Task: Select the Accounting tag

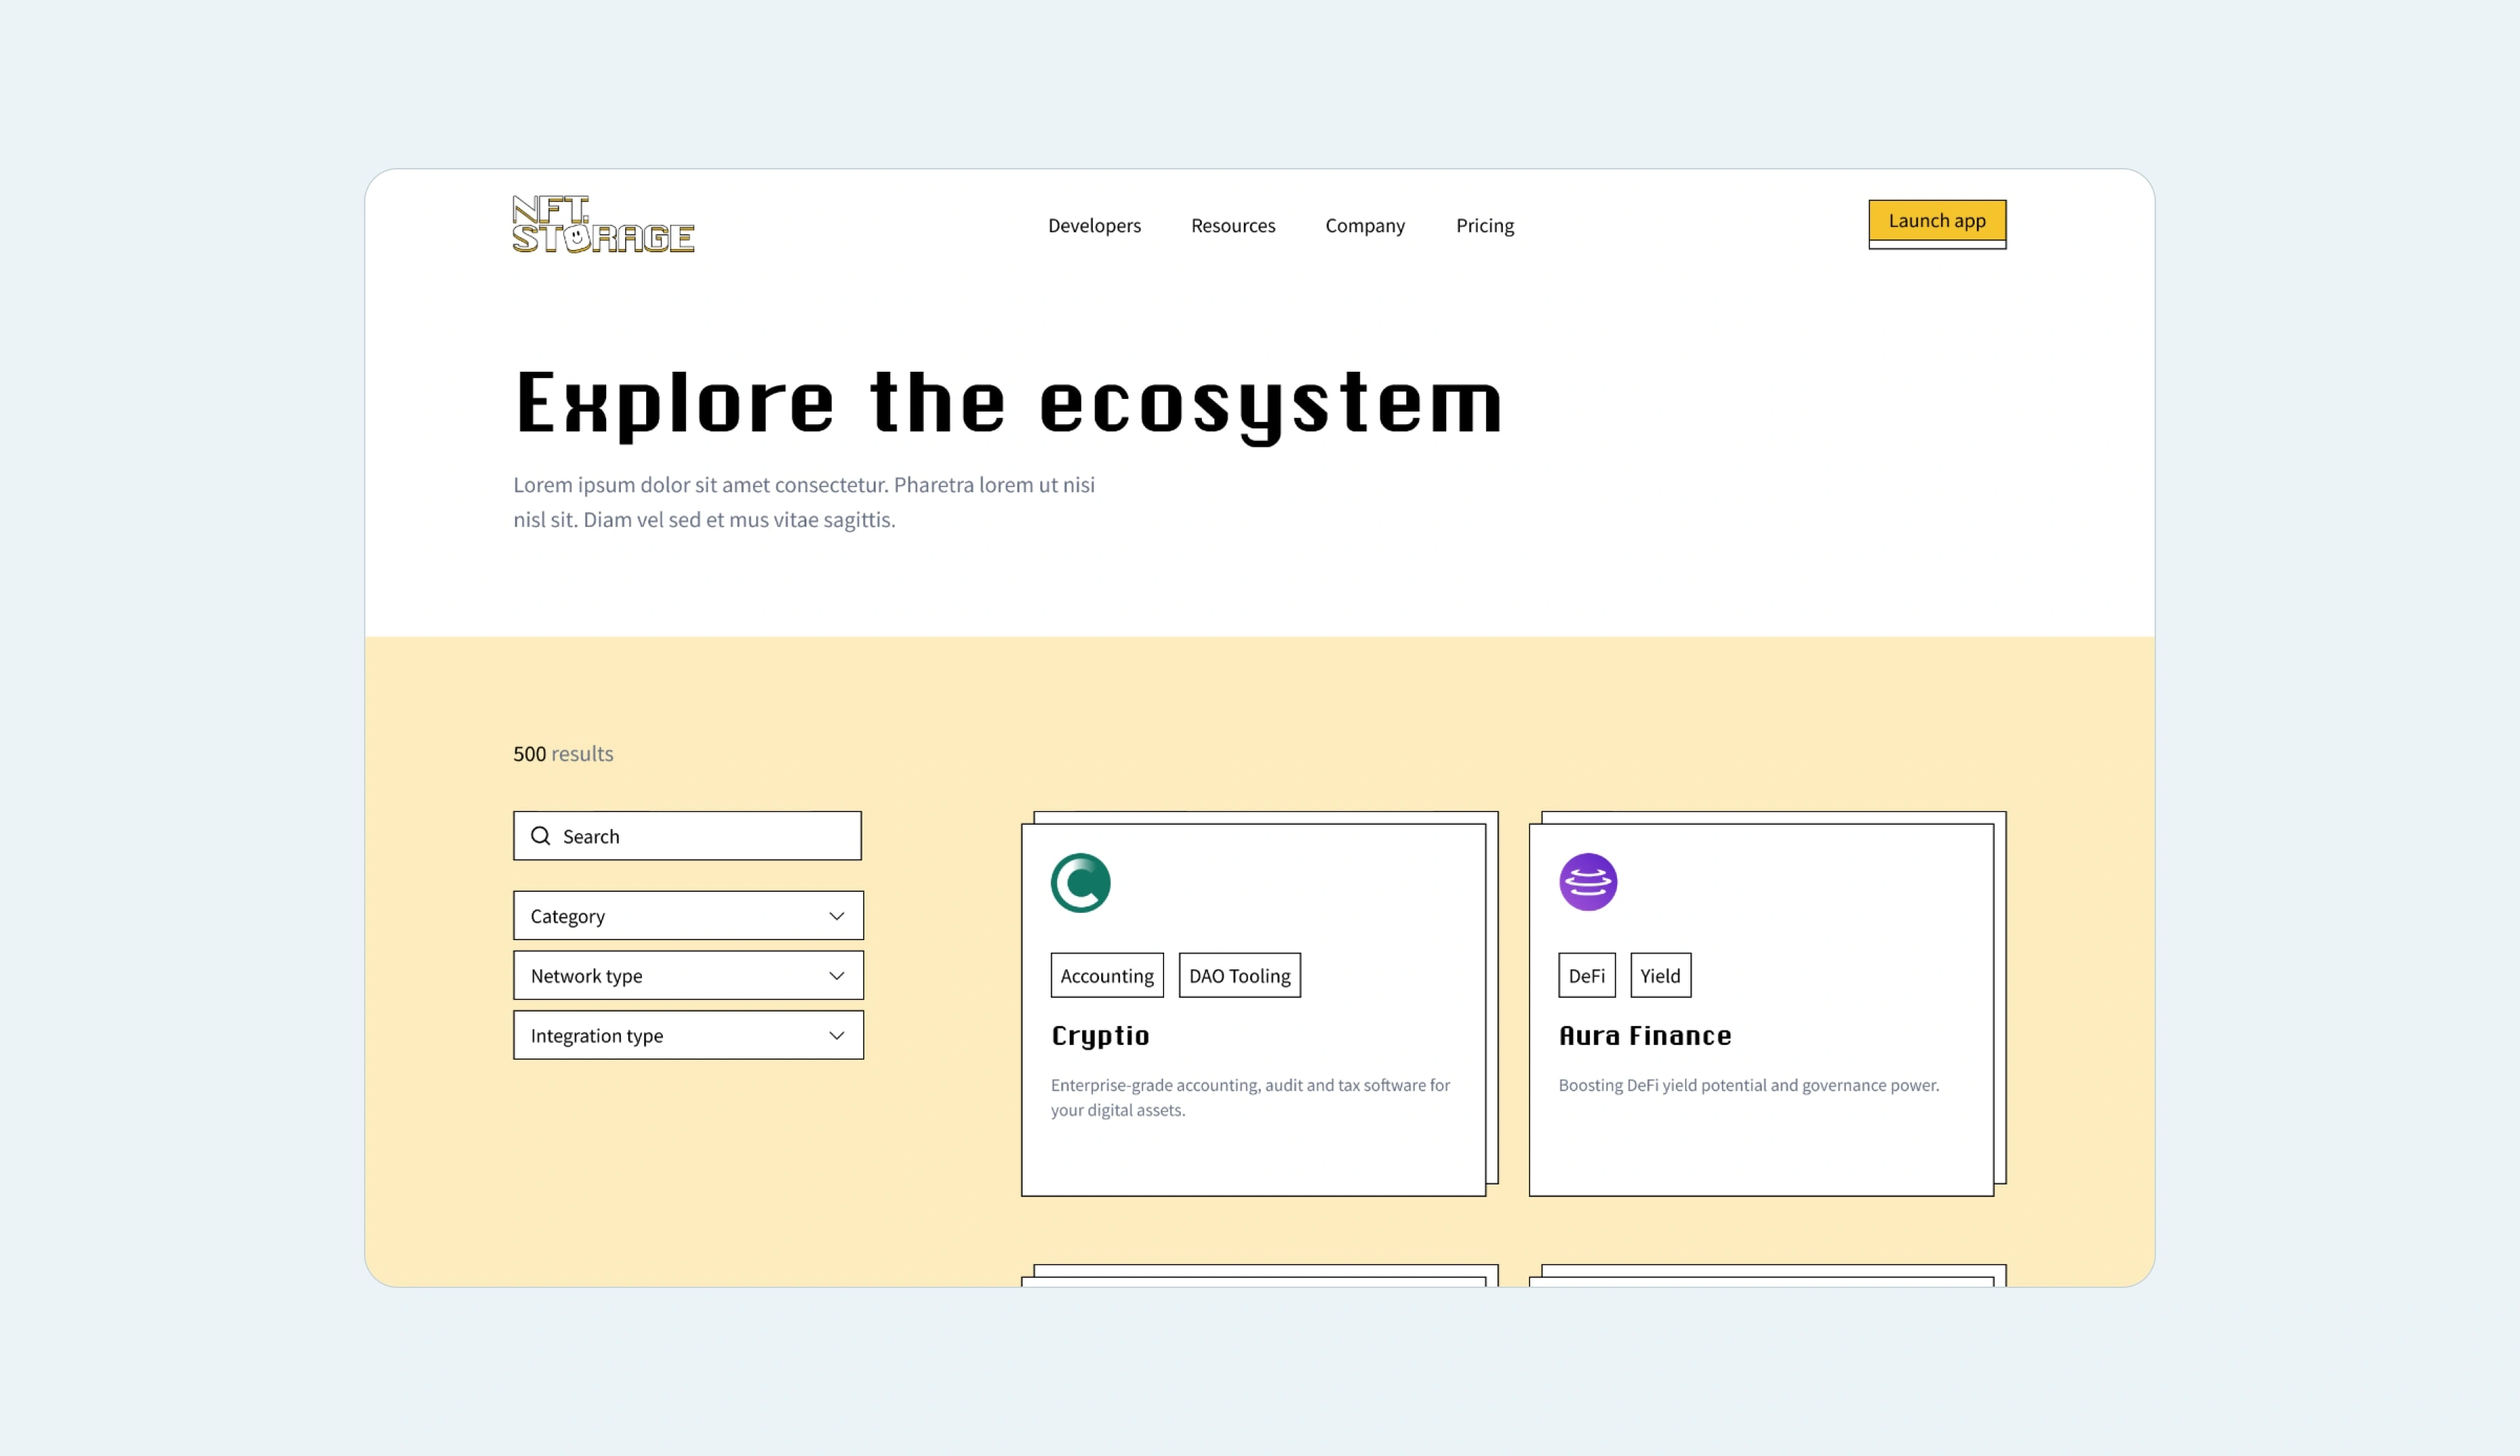Action: [1107, 976]
